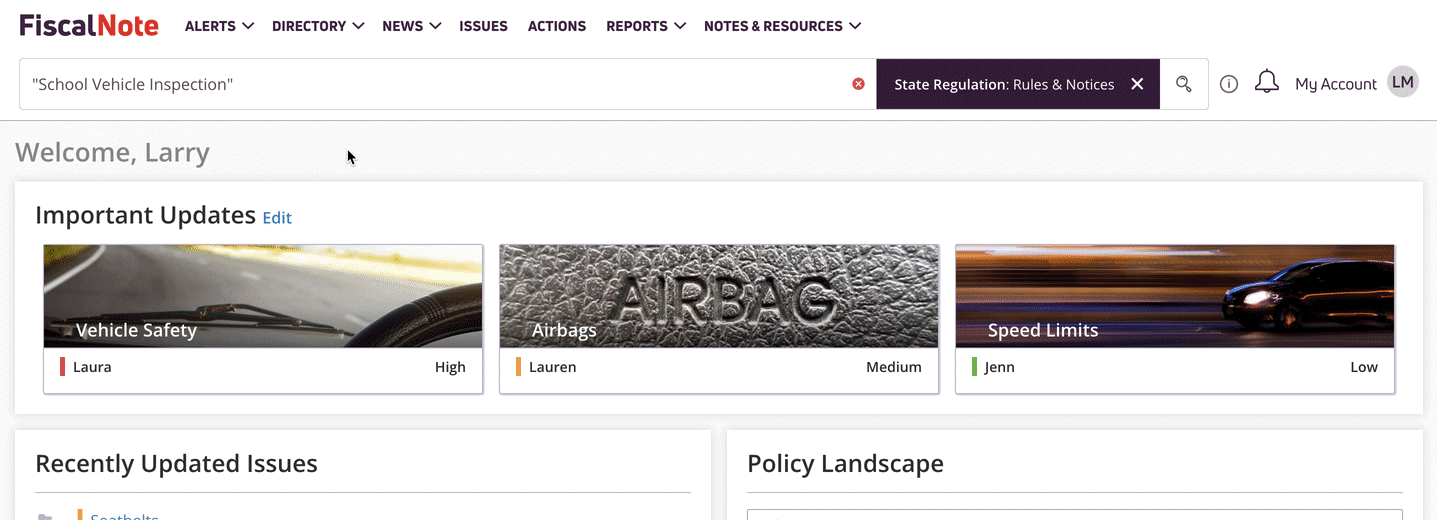
Task: Go to Issues page
Action: (x=483, y=26)
